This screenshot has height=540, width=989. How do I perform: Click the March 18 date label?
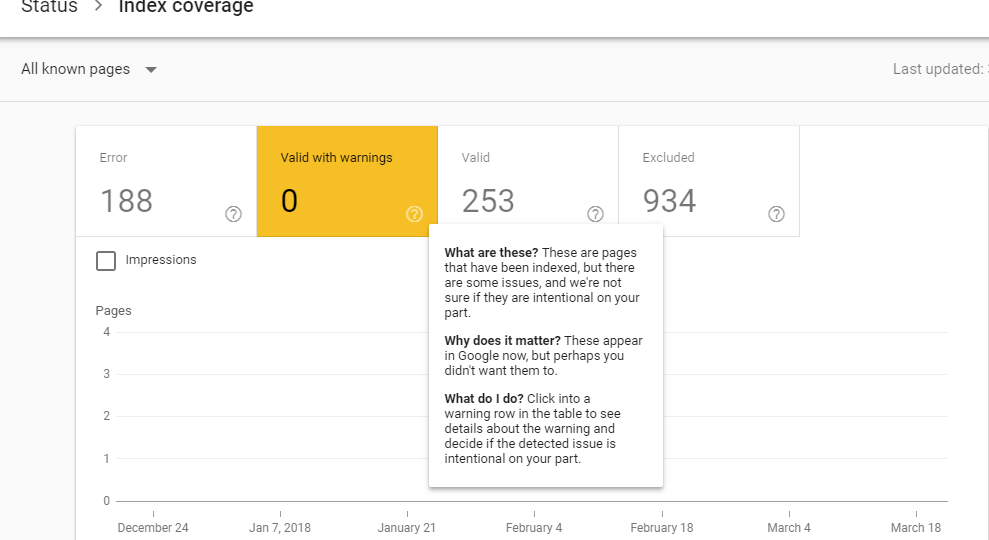click(x=916, y=527)
